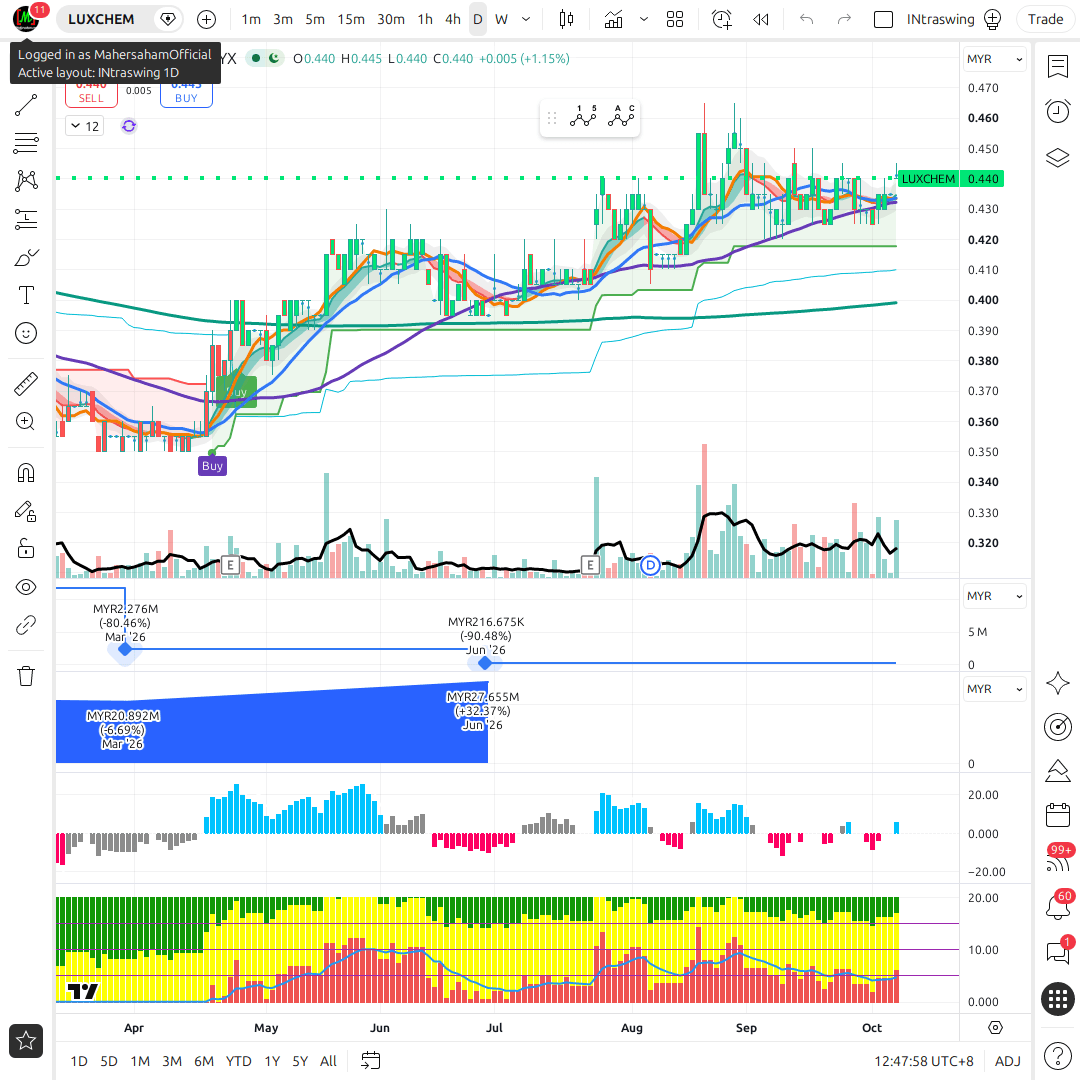Toggle ADJ adjusted data setting
Screen dimensions: 1080x1080
point(1008,1061)
